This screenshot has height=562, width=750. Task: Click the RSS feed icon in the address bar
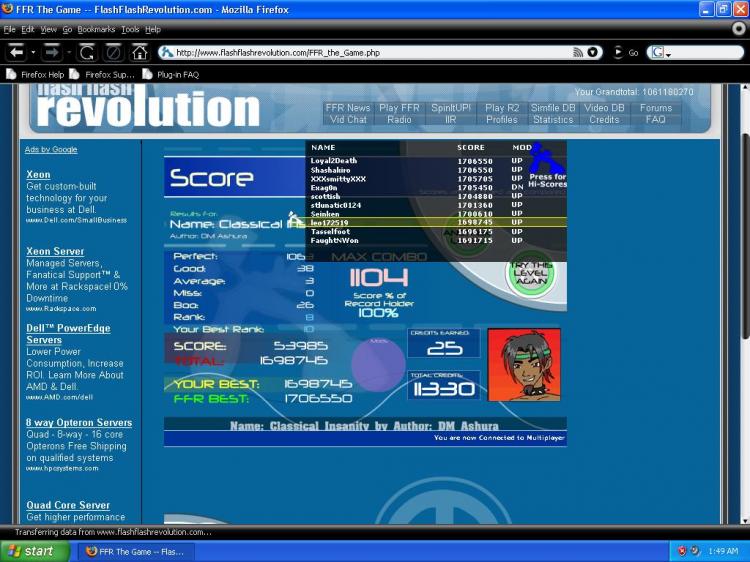point(578,53)
